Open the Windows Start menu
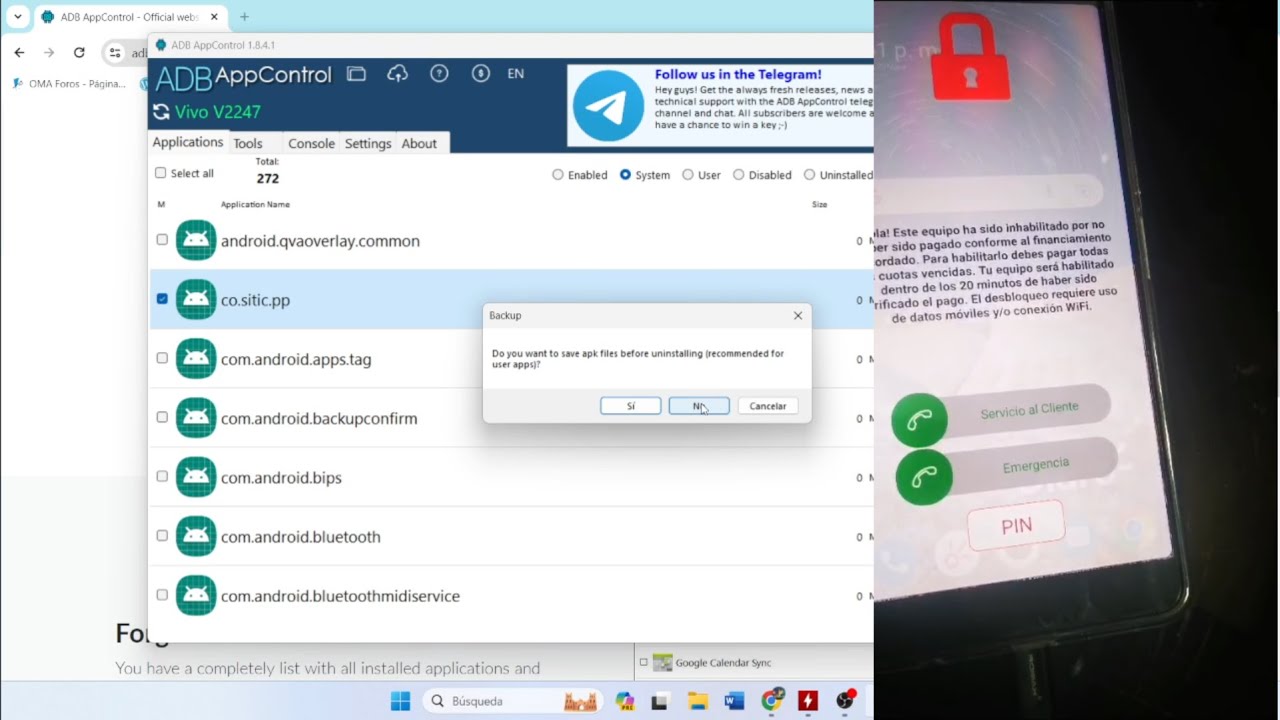 [x=400, y=701]
